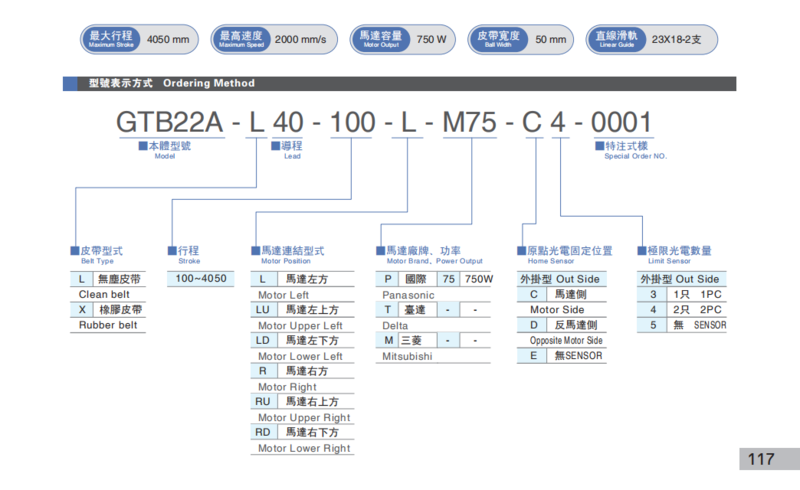Select the RU Motor Upper Right code
The image size is (800, 490).
pyautogui.click(x=263, y=401)
